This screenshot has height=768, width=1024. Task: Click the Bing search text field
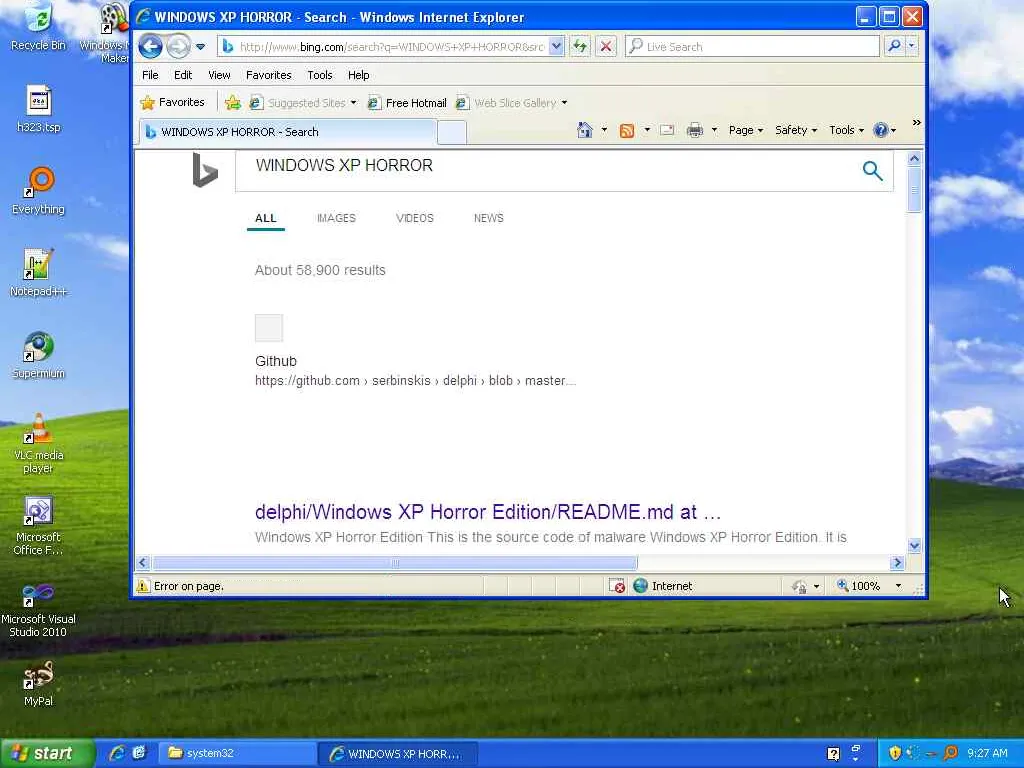(x=549, y=170)
